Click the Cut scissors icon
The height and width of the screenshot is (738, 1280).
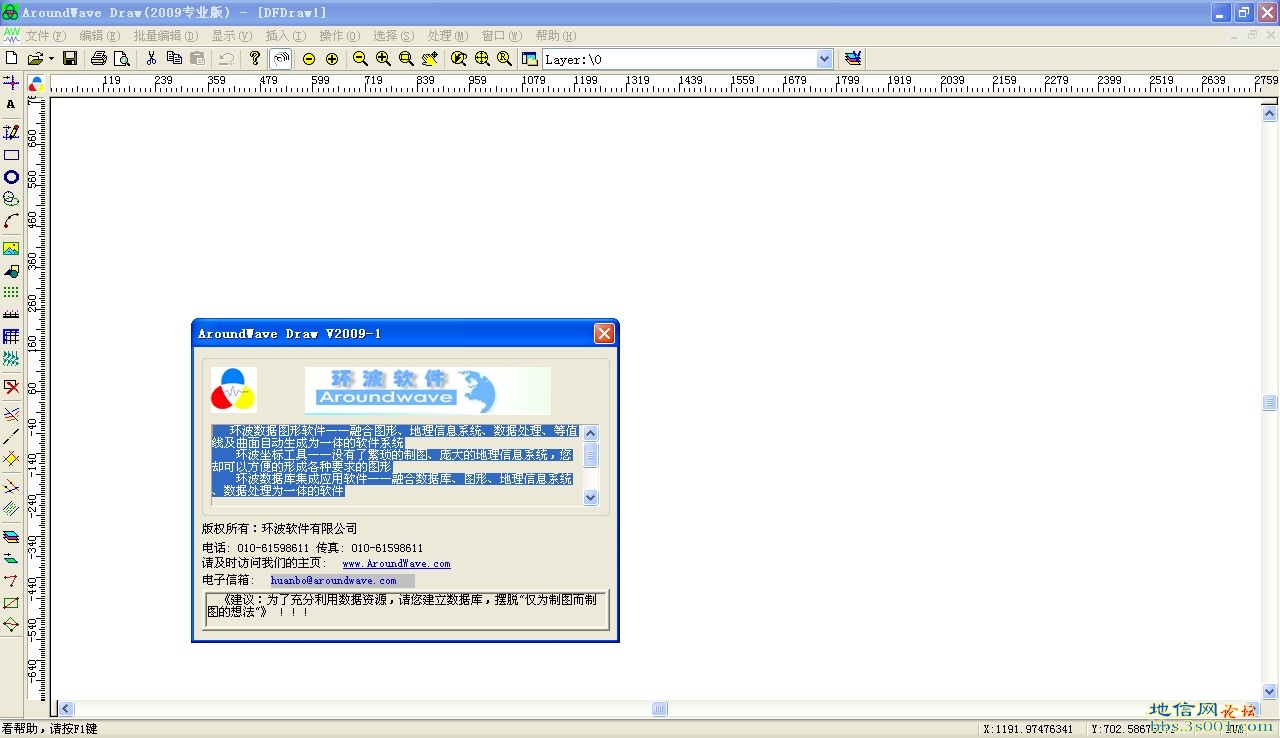[151, 59]
